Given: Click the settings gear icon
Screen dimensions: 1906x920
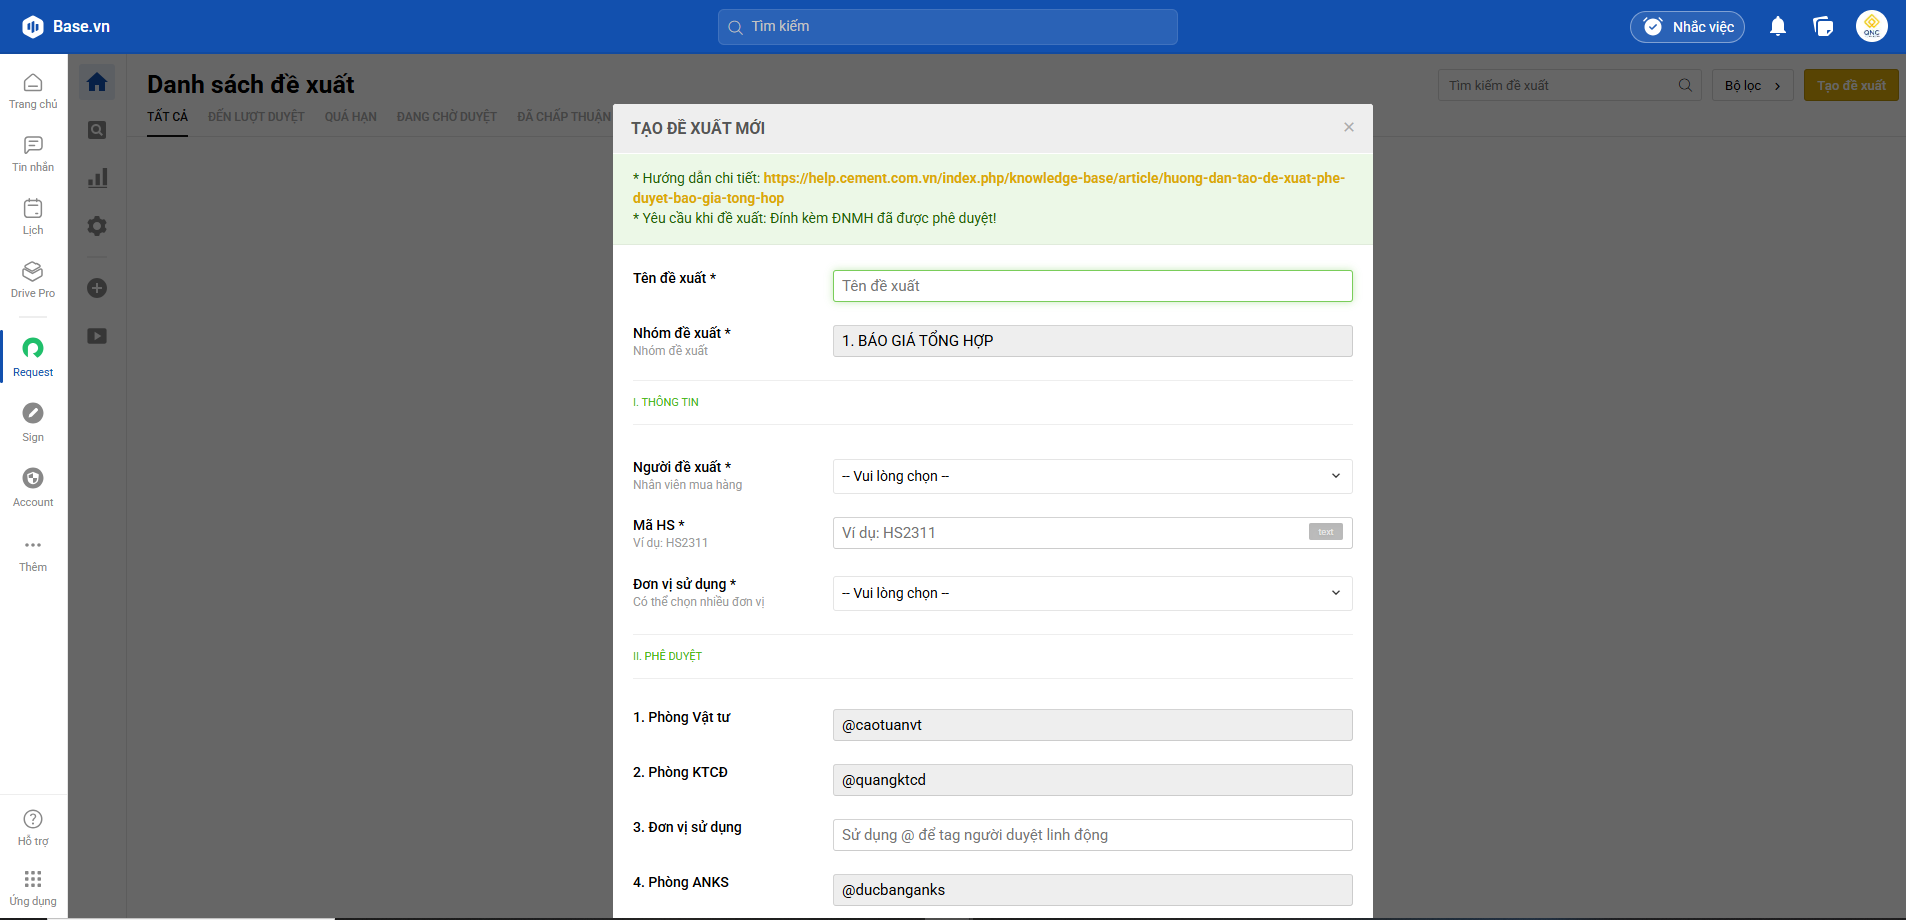Looking at the screenshot, I should click(x=97, y=226).
